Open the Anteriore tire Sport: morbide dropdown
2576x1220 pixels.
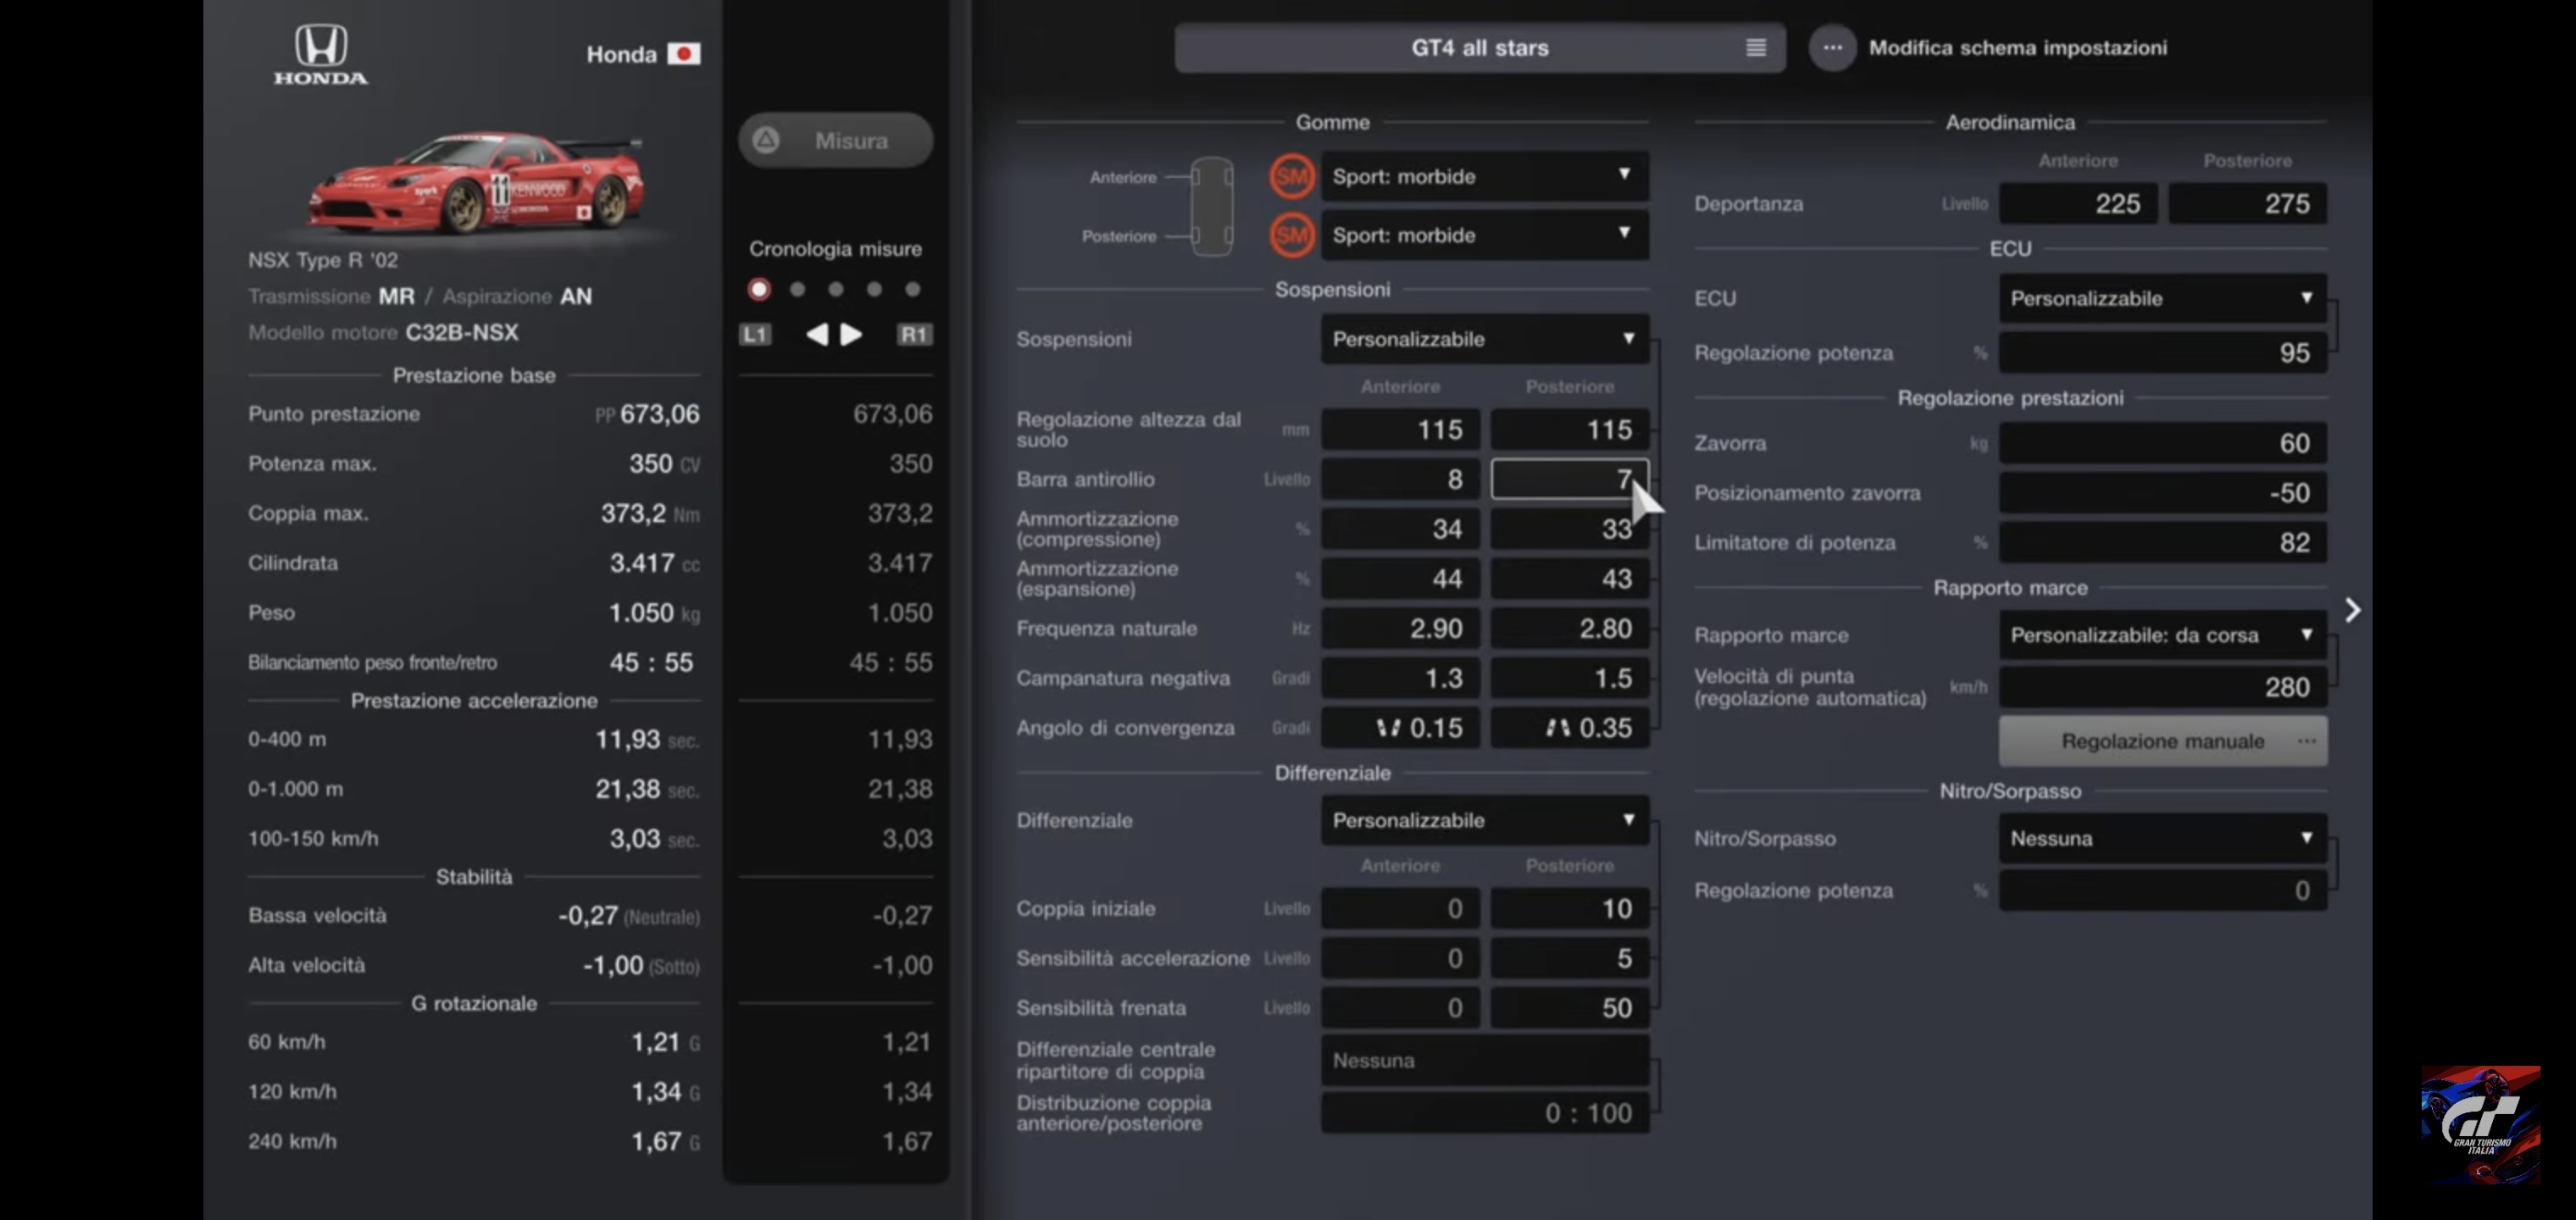pos(1483,177)
